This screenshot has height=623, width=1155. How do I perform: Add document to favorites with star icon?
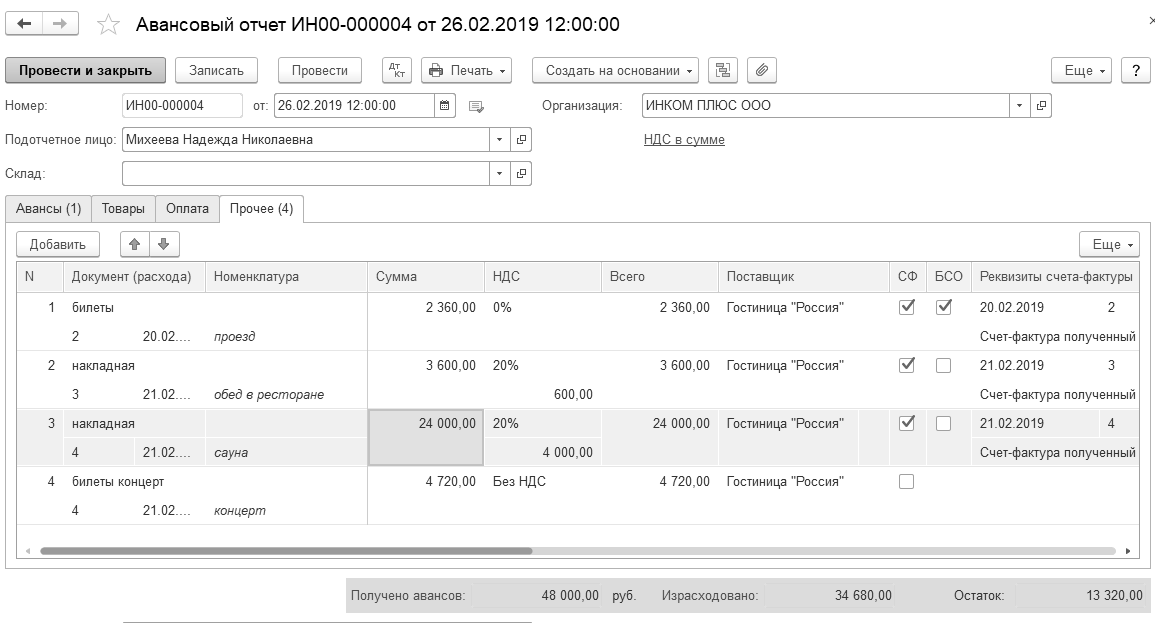108,24
